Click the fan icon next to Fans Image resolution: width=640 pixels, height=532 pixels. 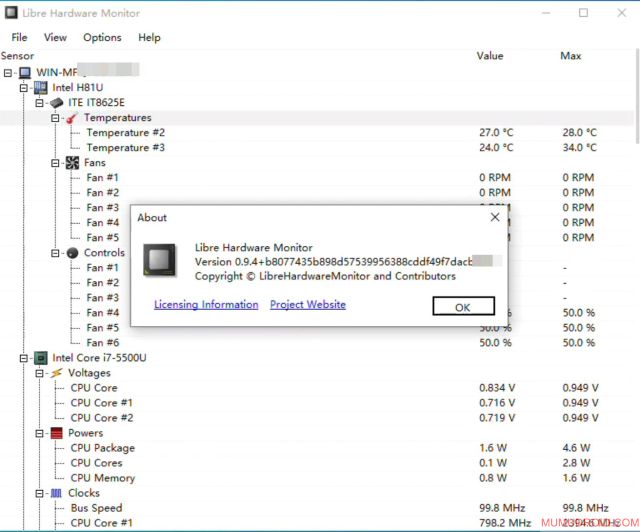pyautogui.click(x=72, y=162)
